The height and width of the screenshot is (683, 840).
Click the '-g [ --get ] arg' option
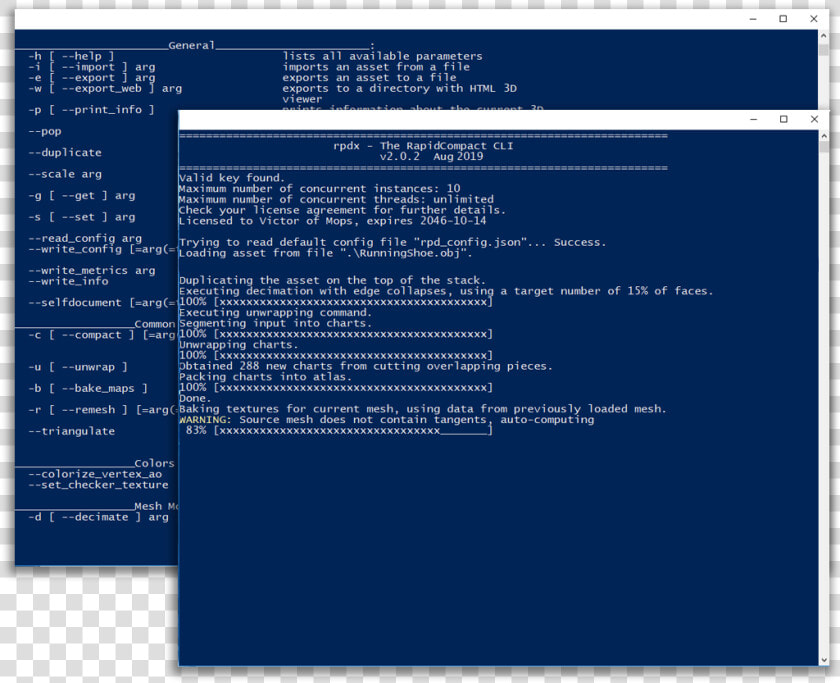[81, 196]
